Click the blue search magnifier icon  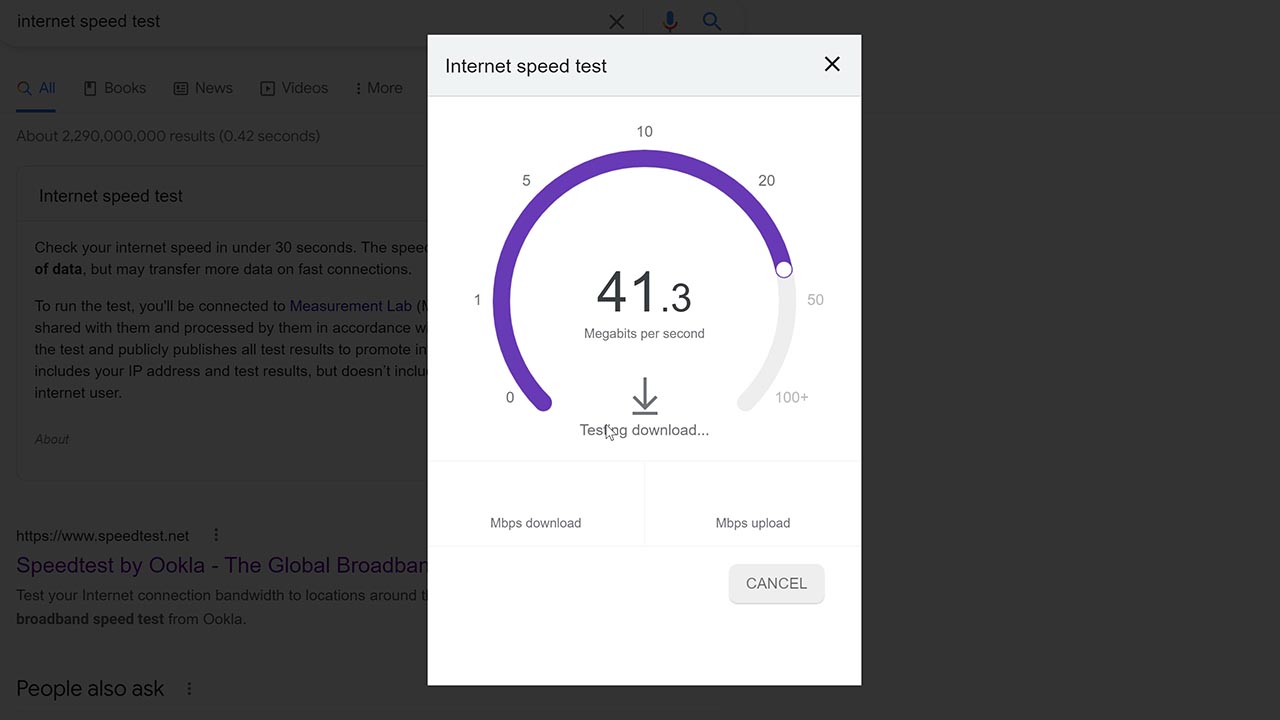[x=712, y=21]
